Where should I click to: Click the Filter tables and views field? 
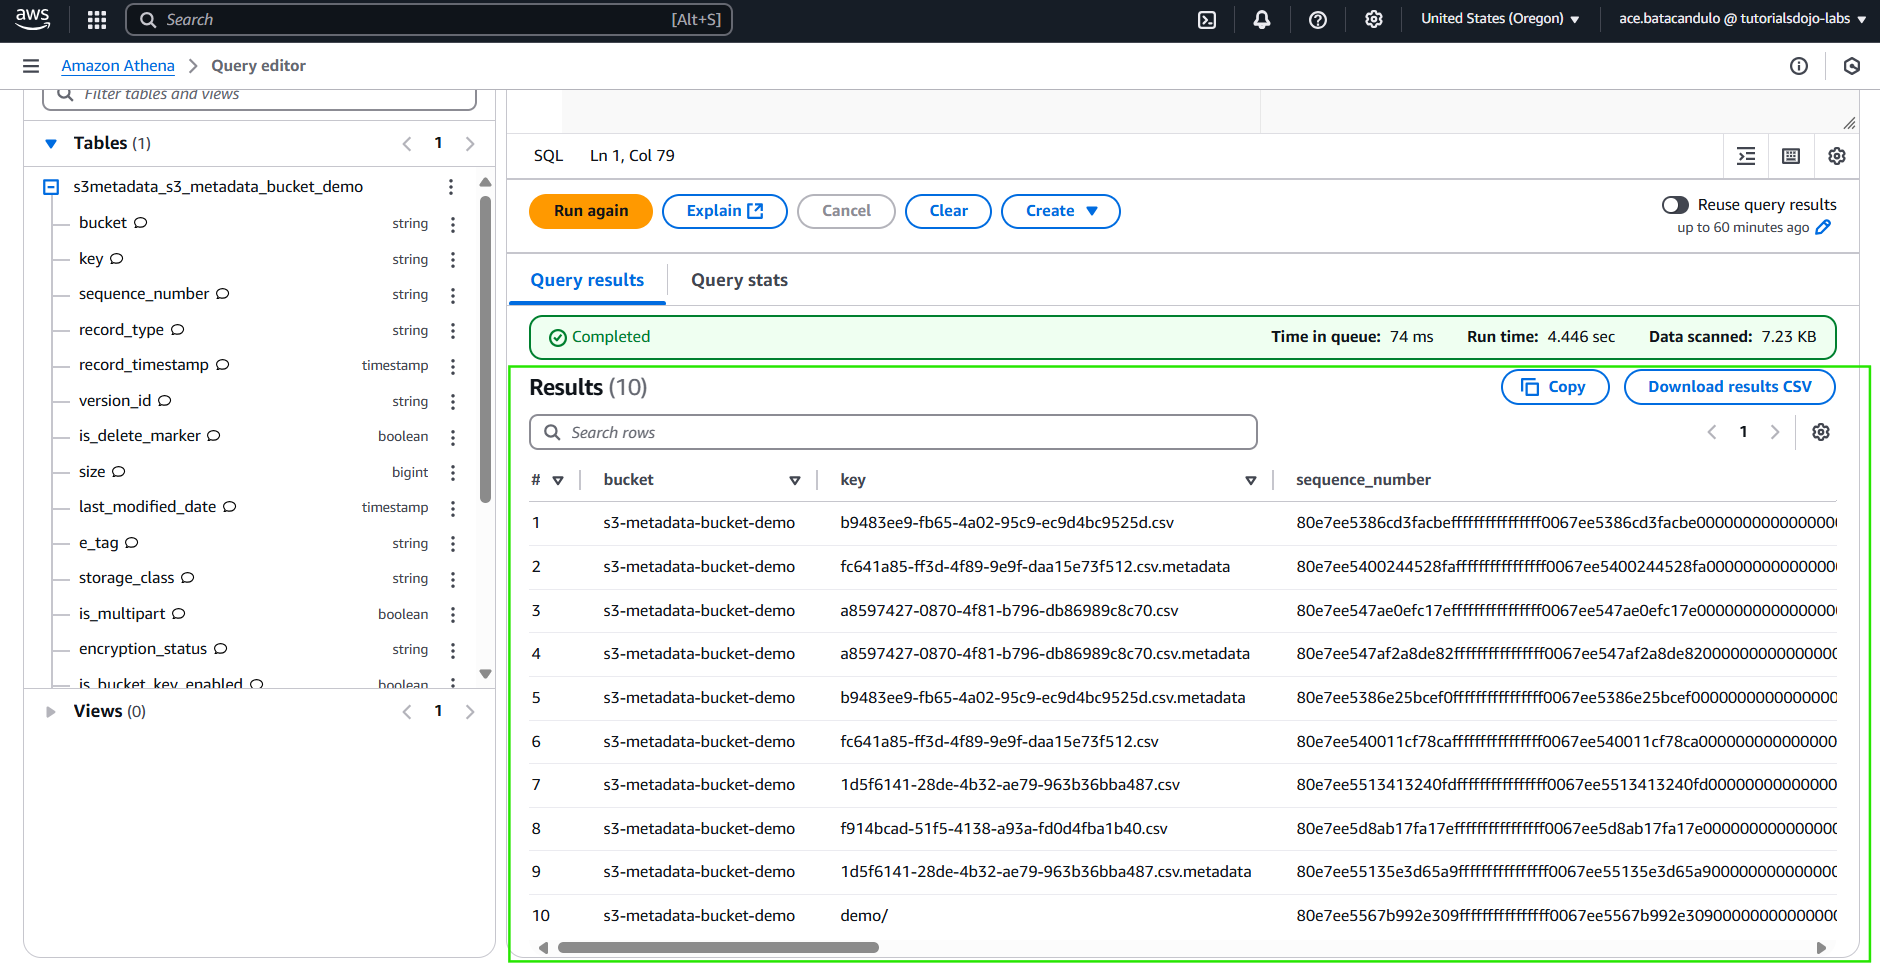(259, 98)
